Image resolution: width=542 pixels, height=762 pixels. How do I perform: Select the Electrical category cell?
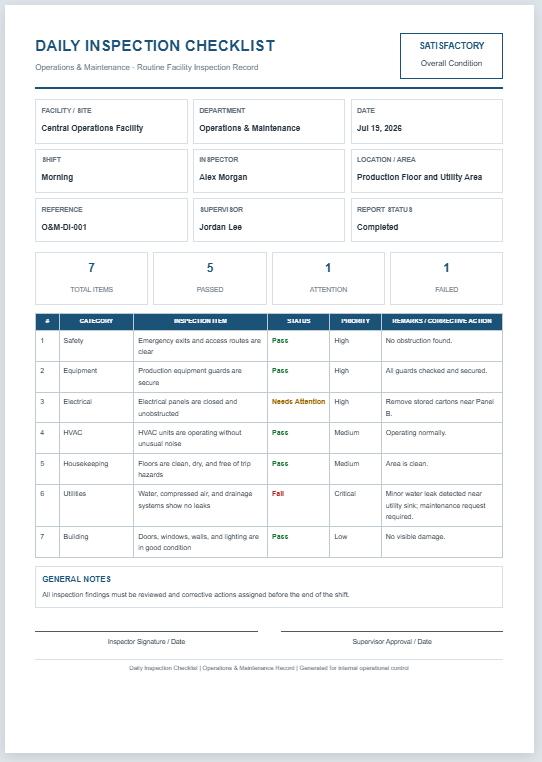pyautogui.click(x=96, y=407)
